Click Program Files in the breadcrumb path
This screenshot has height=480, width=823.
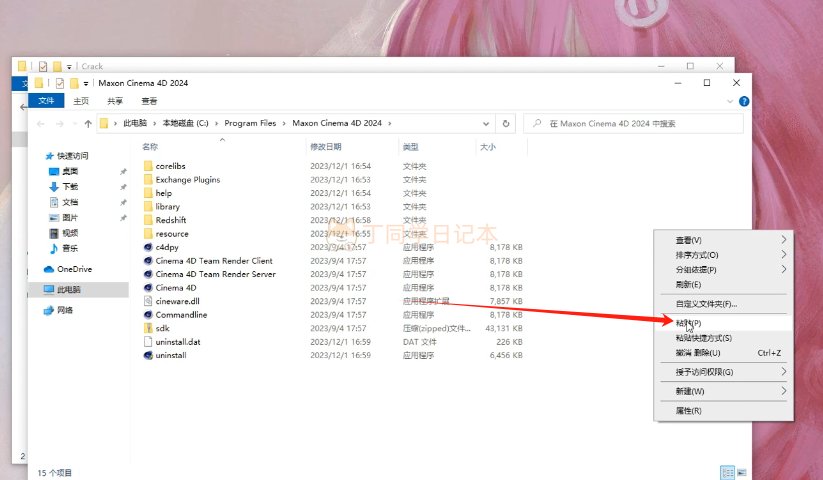coord(250,123)
